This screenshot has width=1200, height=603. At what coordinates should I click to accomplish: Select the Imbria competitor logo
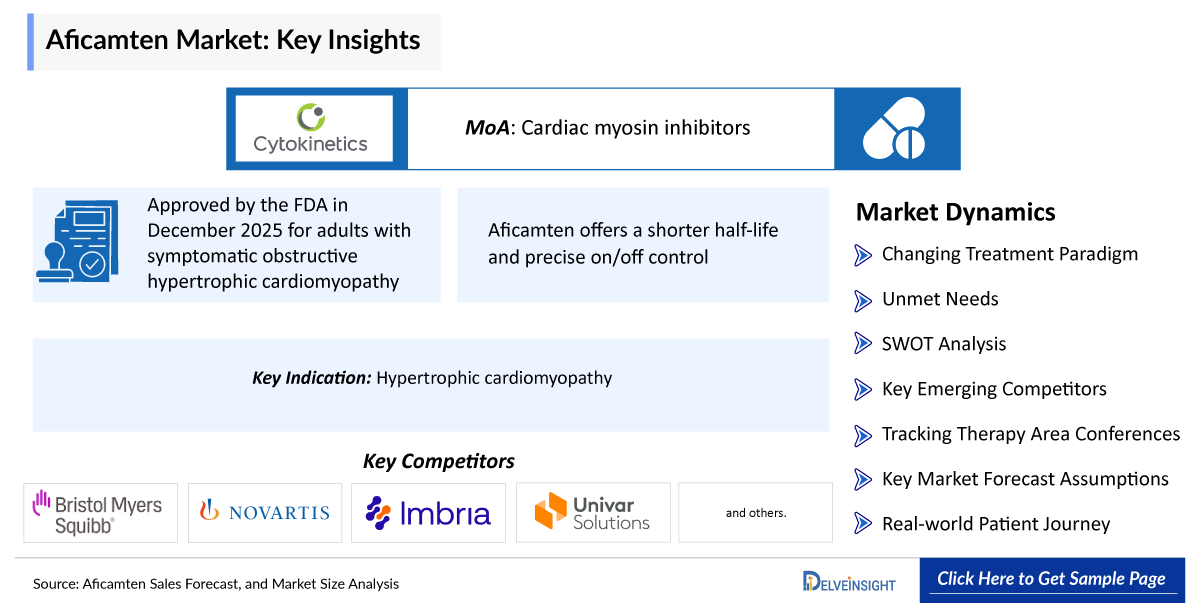tap(428, 512)
